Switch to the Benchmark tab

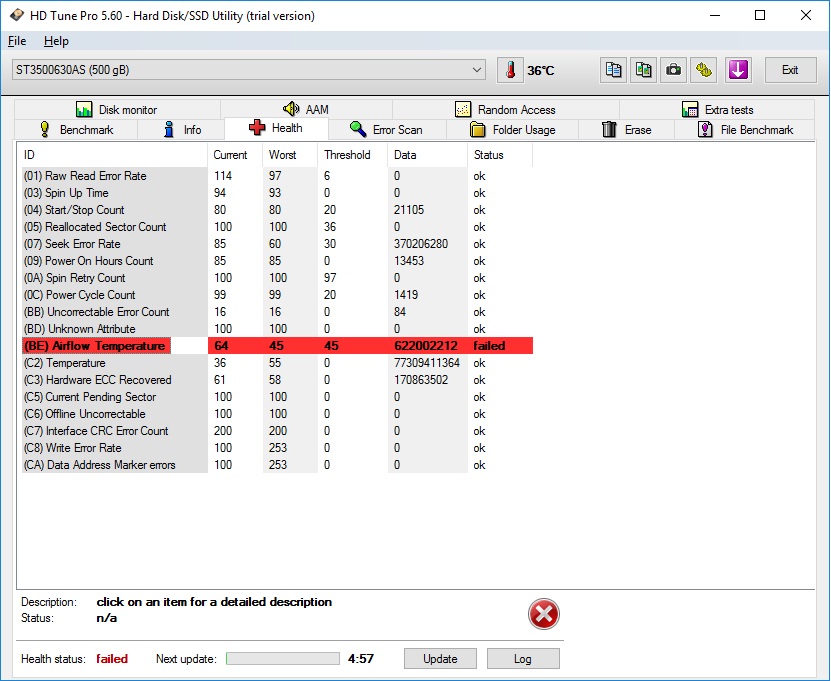76,130
